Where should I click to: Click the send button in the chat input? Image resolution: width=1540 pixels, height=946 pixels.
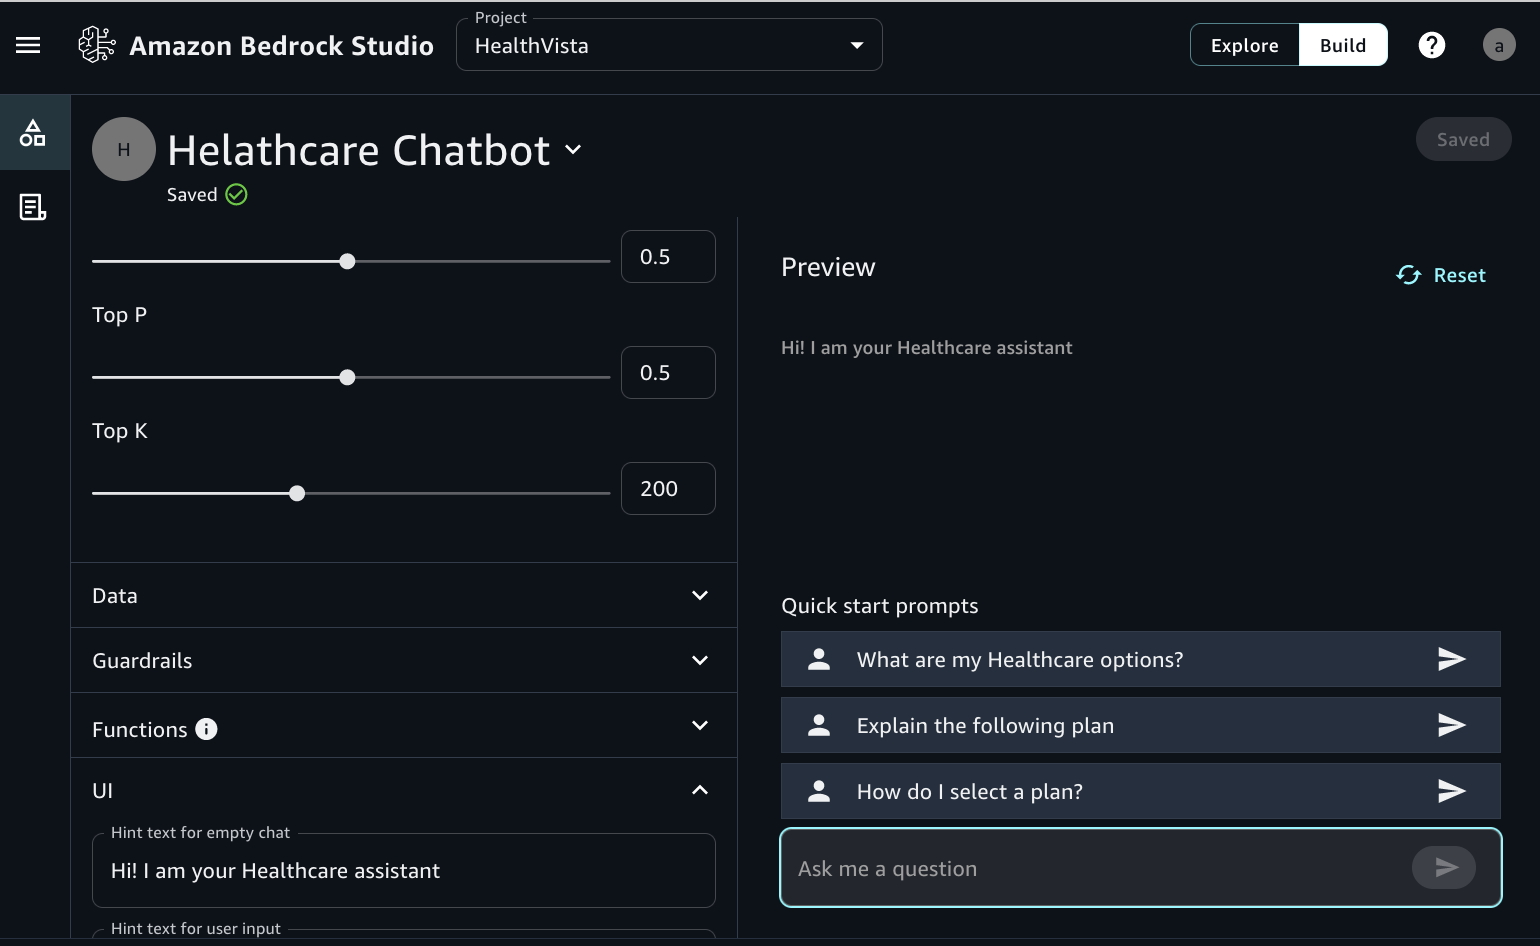coord(1444,867)
